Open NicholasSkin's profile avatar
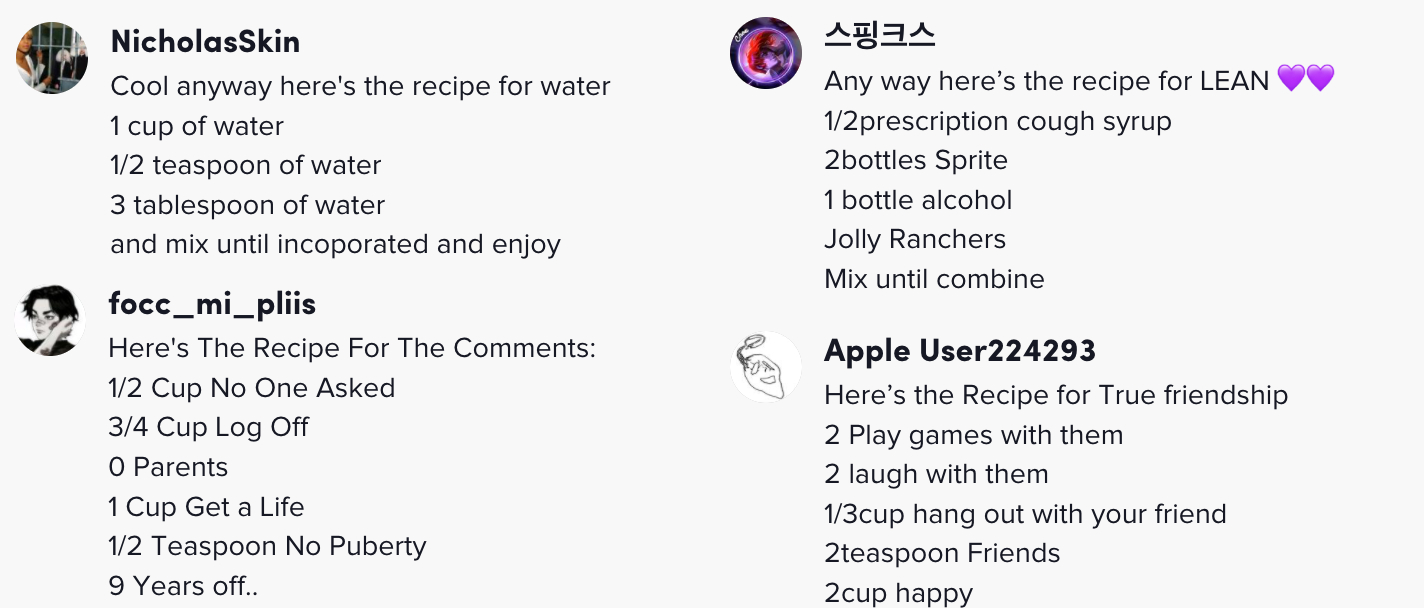The width and height of the screenshot is (1424, 608). (52, 58)
